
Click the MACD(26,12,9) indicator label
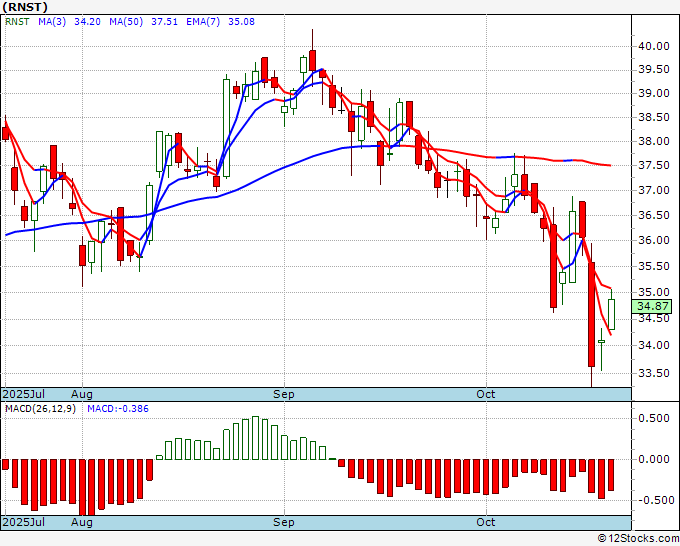[x=40, y=409]
